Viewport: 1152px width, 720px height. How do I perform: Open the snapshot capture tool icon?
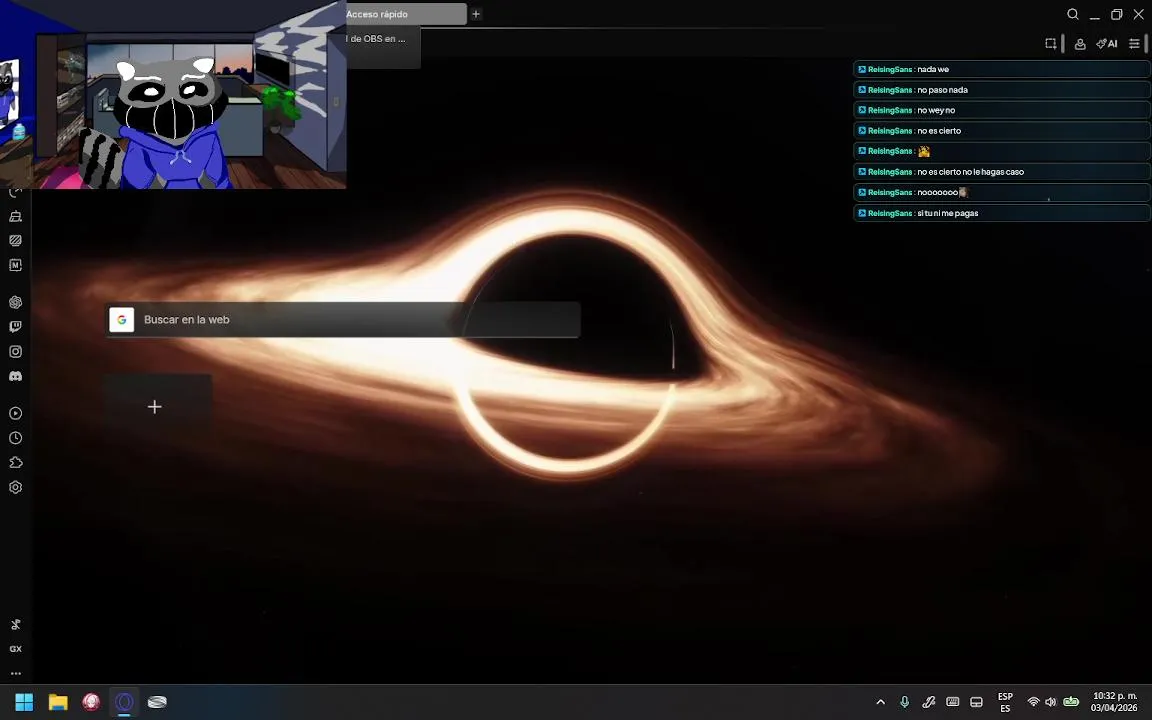[1051, 43]
